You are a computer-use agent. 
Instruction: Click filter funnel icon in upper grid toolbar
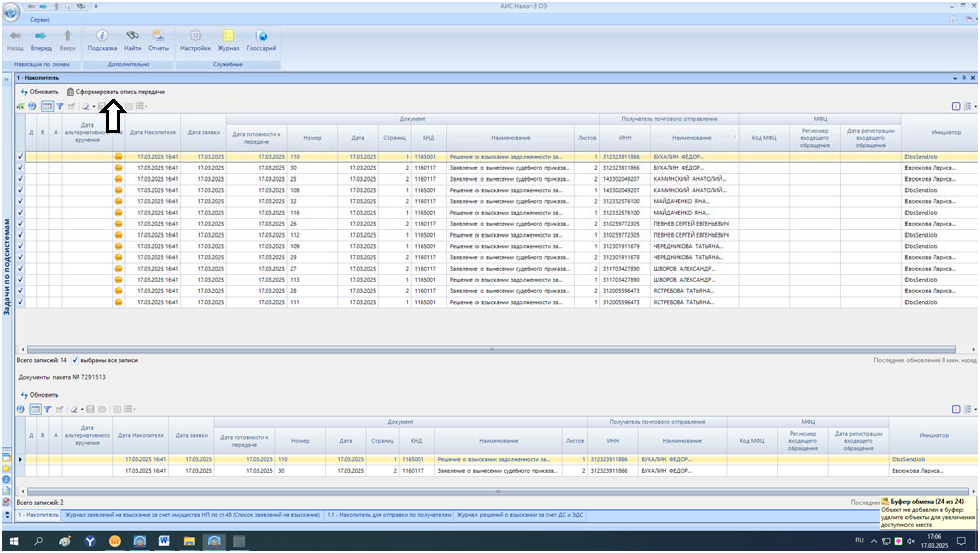(x=59, y=105)
